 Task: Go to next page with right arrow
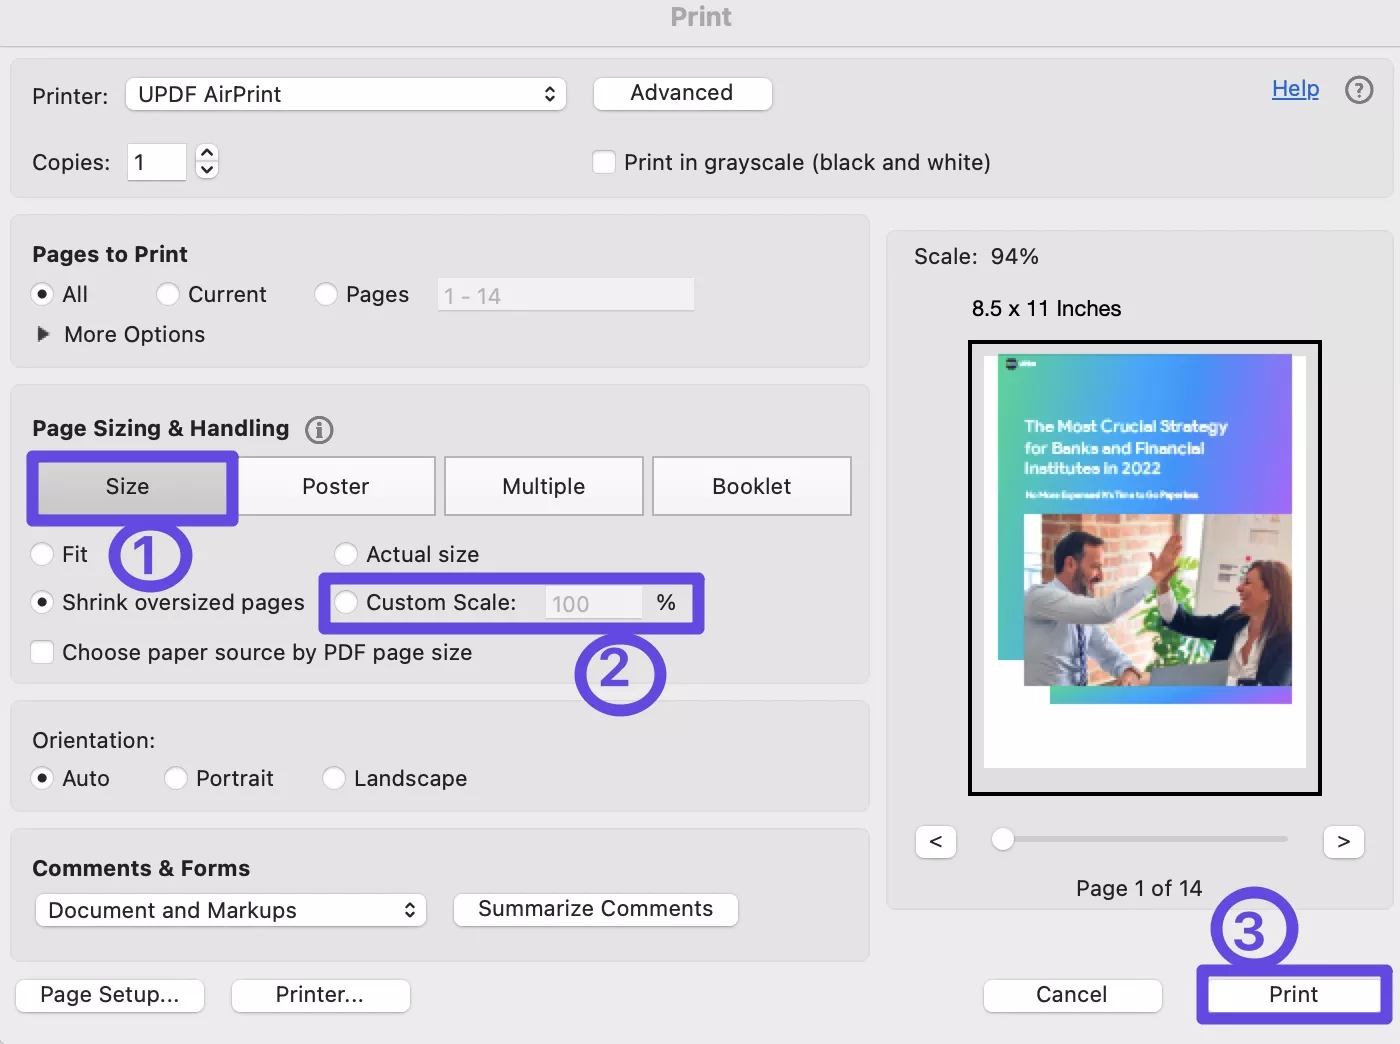[x=1343, y=841]
